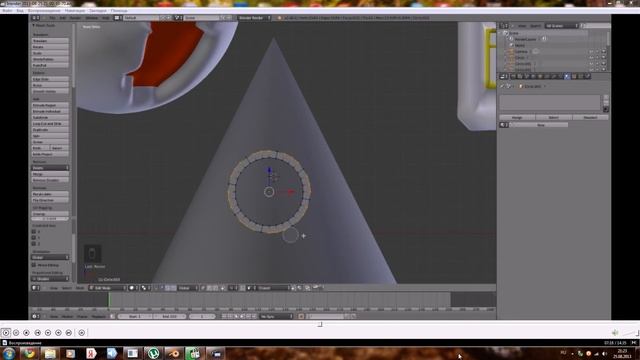The width and height of the screenshot is (640, 360).
Task: Click the material browse icon beside New
Action: point(504,124)
